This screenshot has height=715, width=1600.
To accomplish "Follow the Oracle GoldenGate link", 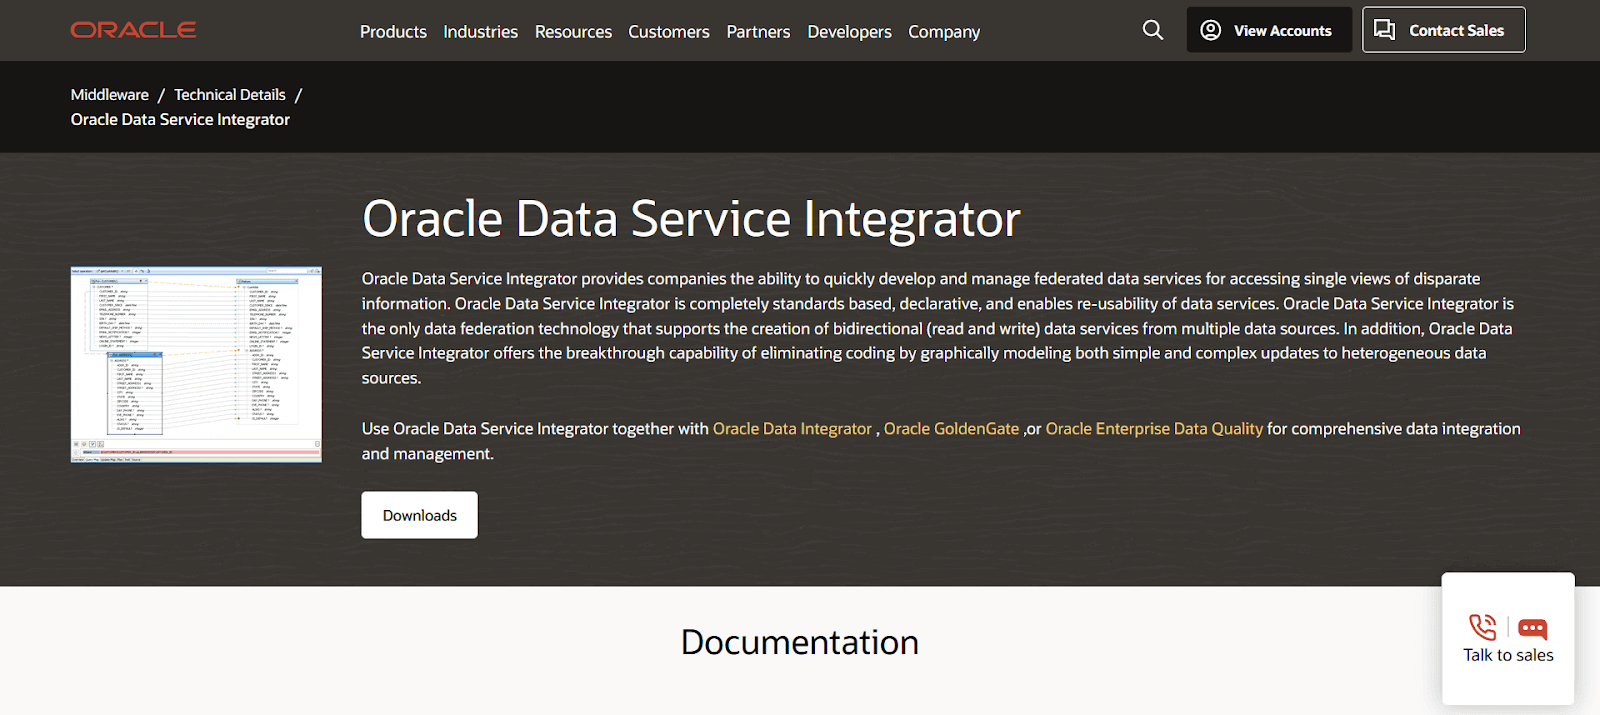I will point(951,429).
